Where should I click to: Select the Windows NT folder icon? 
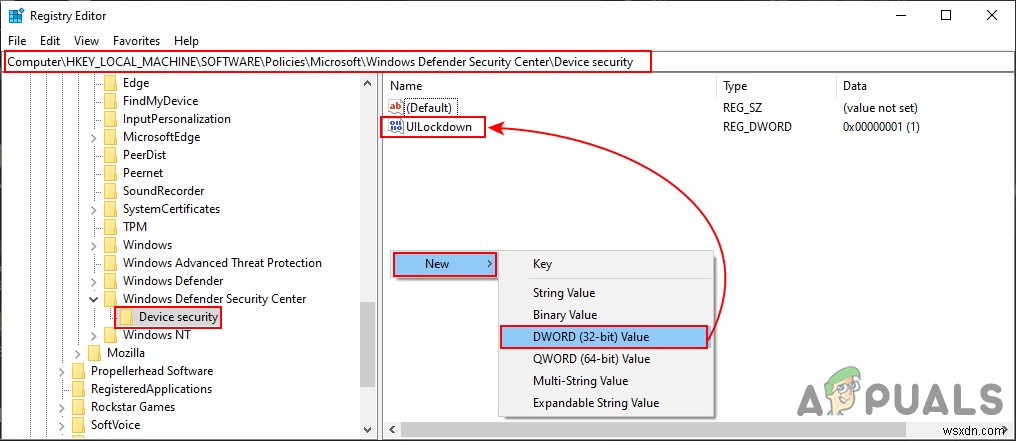coord(110,335)
